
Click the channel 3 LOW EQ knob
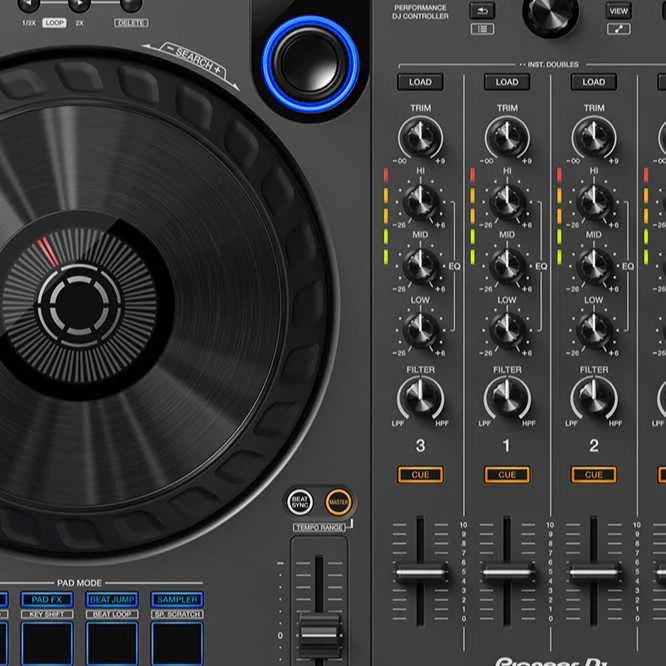point(420,330)
